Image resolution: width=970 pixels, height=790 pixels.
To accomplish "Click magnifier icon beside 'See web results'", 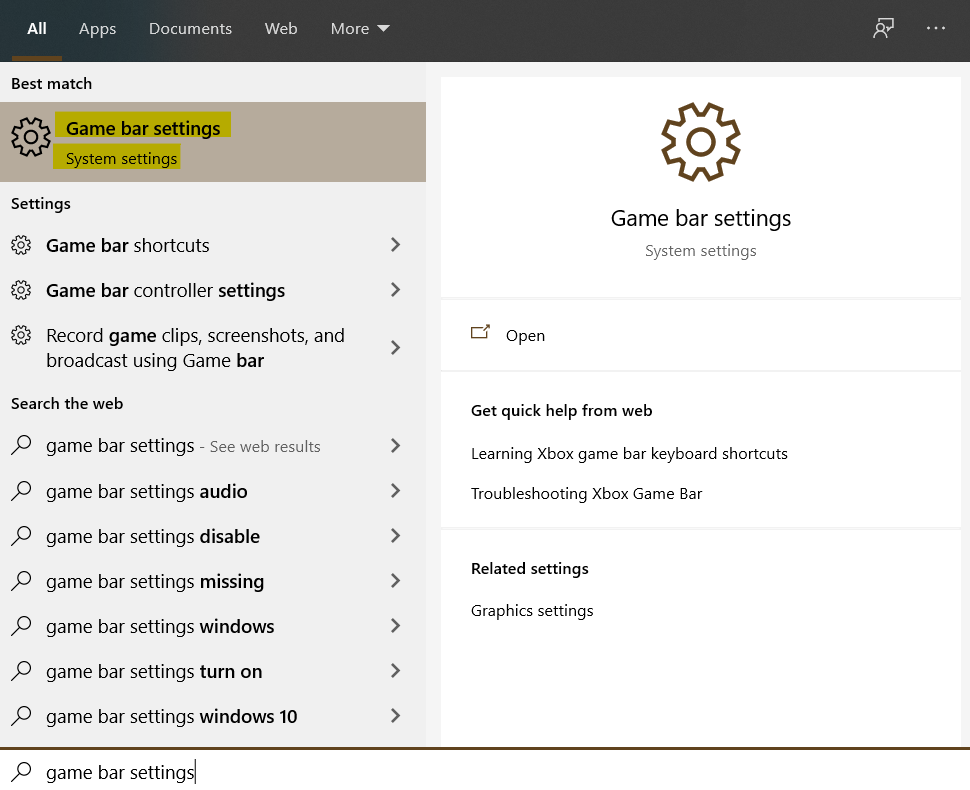I will 21,445.
